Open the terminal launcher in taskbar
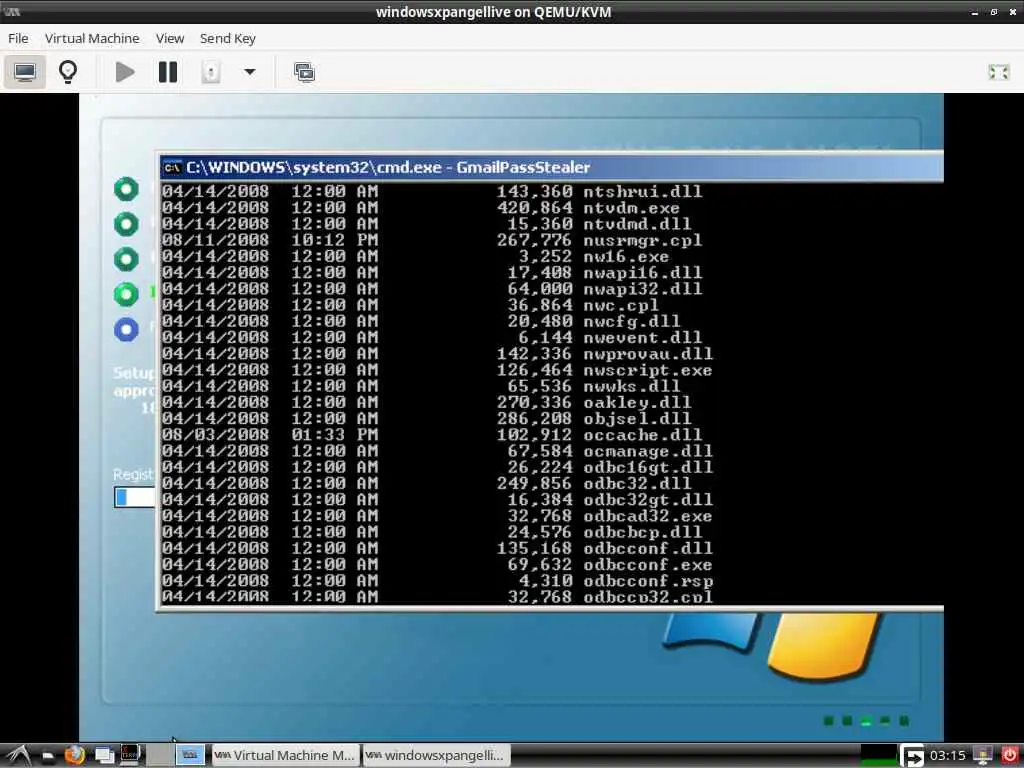The height and width of the screenshot is (768, 1024). click(x=130, y=755)
